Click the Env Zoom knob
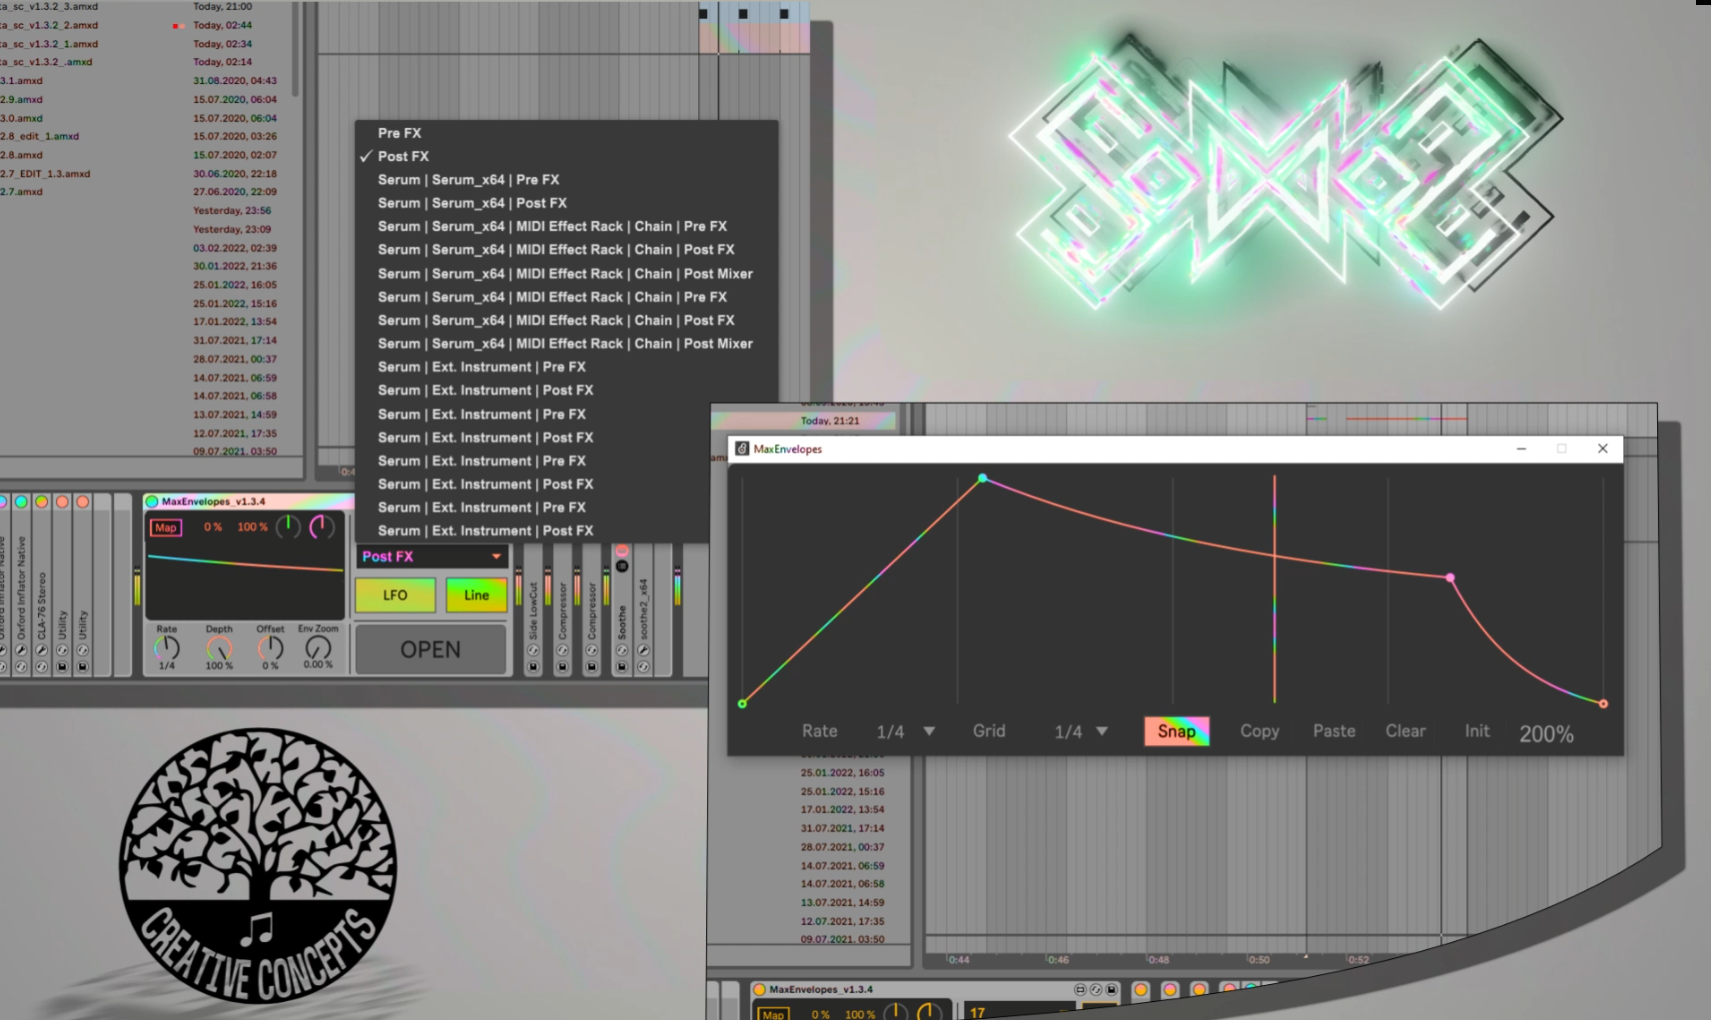Image resolution: width=1711 pixels, height=1020 pixels. [318, 647]
